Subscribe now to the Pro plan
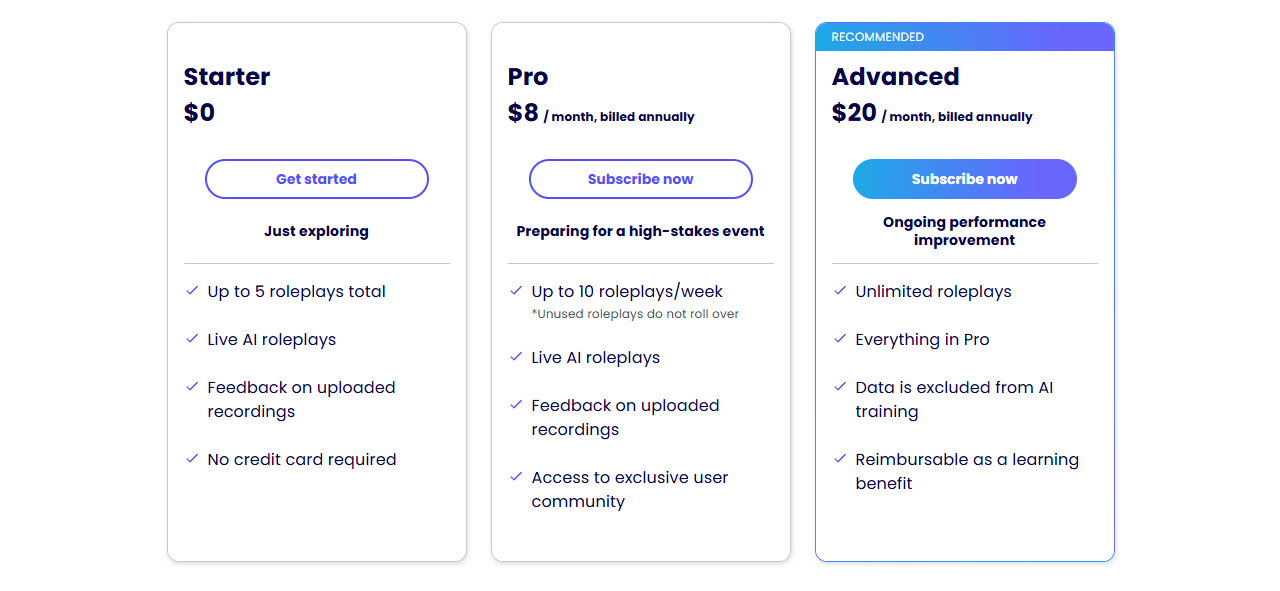Viewport: 1280px width, 591px height. pos(641,179)
